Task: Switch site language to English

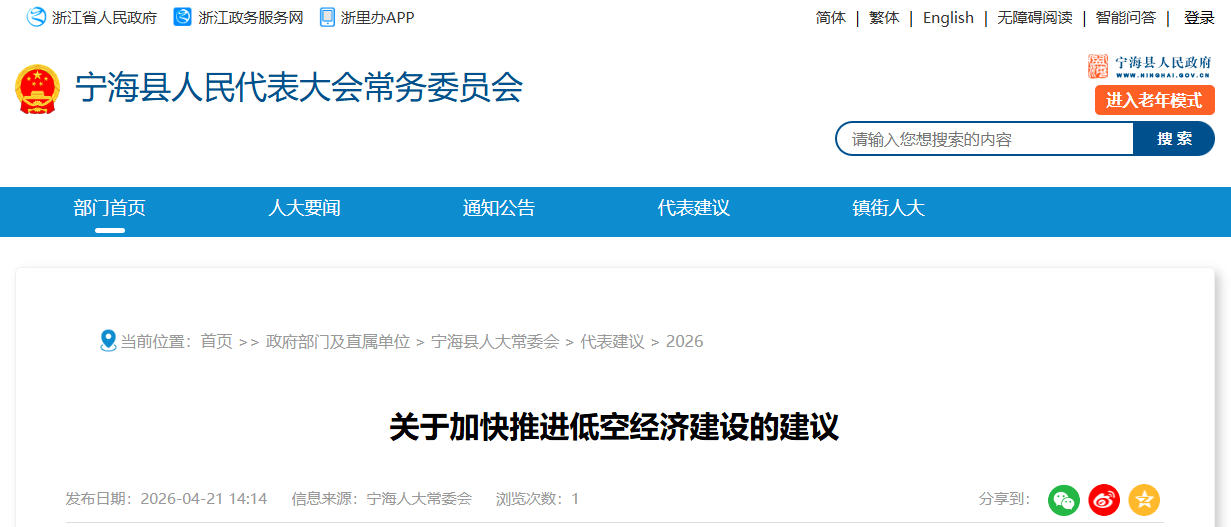Action: click(948, 18)
